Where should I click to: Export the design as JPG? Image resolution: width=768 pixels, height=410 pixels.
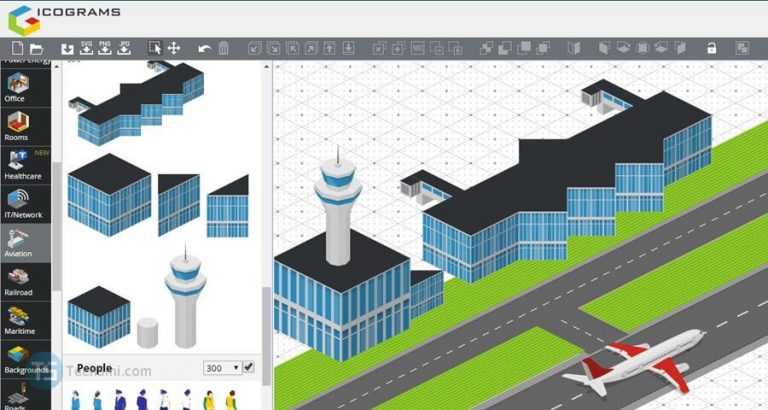[124, 48]
